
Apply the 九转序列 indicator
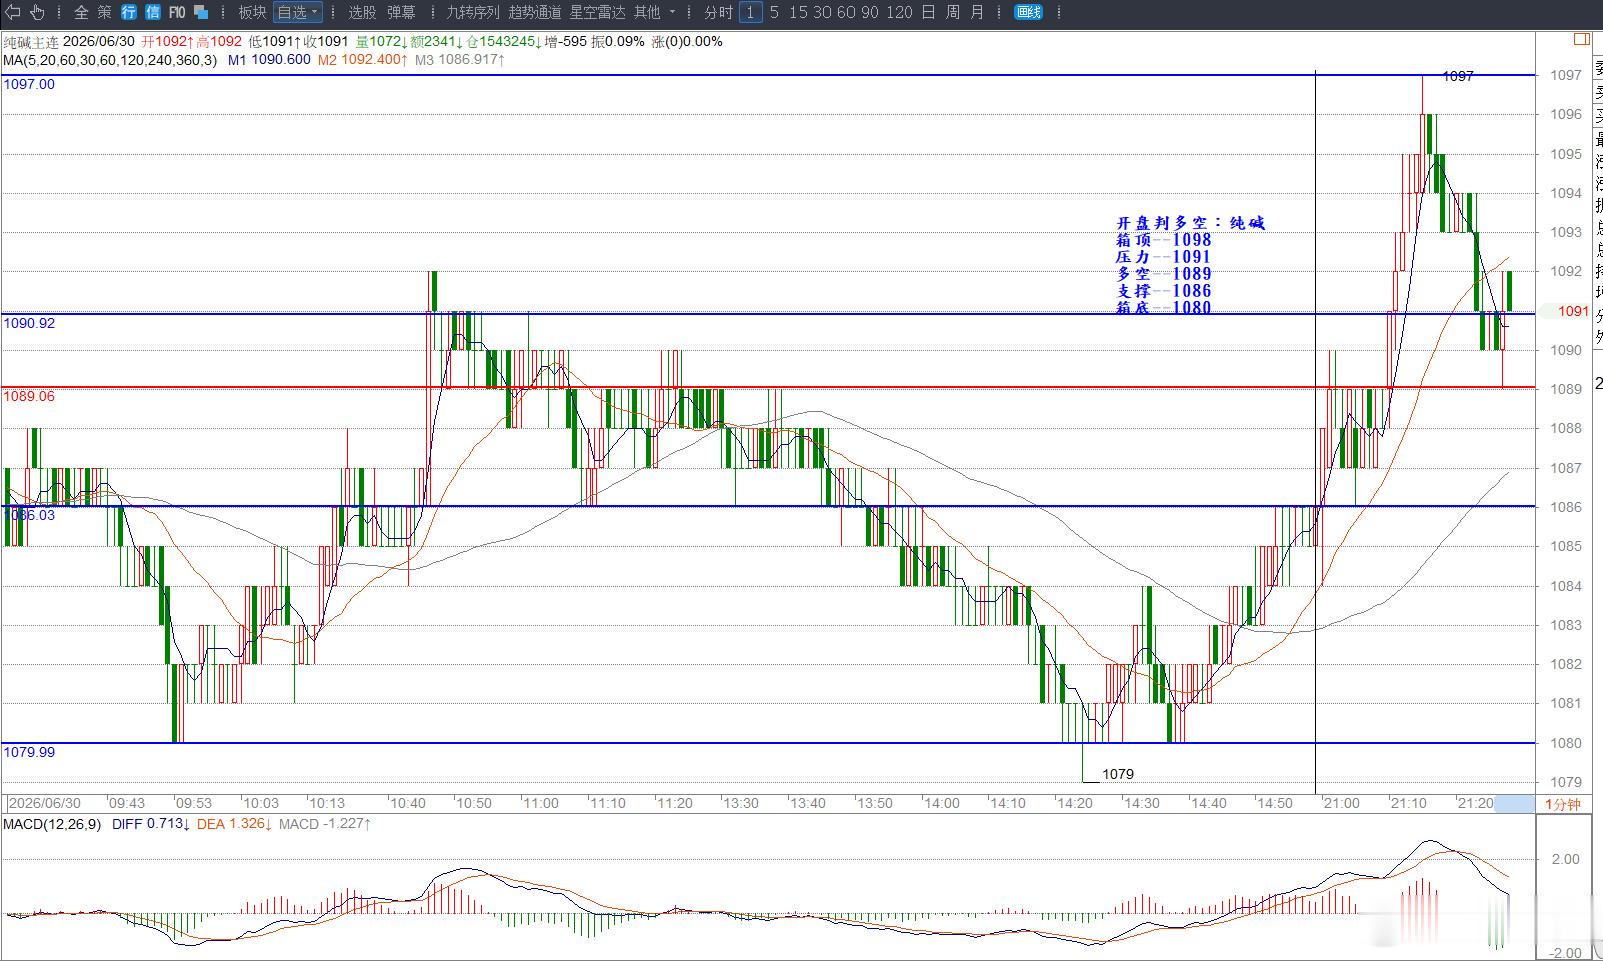[x=472, y=12]
